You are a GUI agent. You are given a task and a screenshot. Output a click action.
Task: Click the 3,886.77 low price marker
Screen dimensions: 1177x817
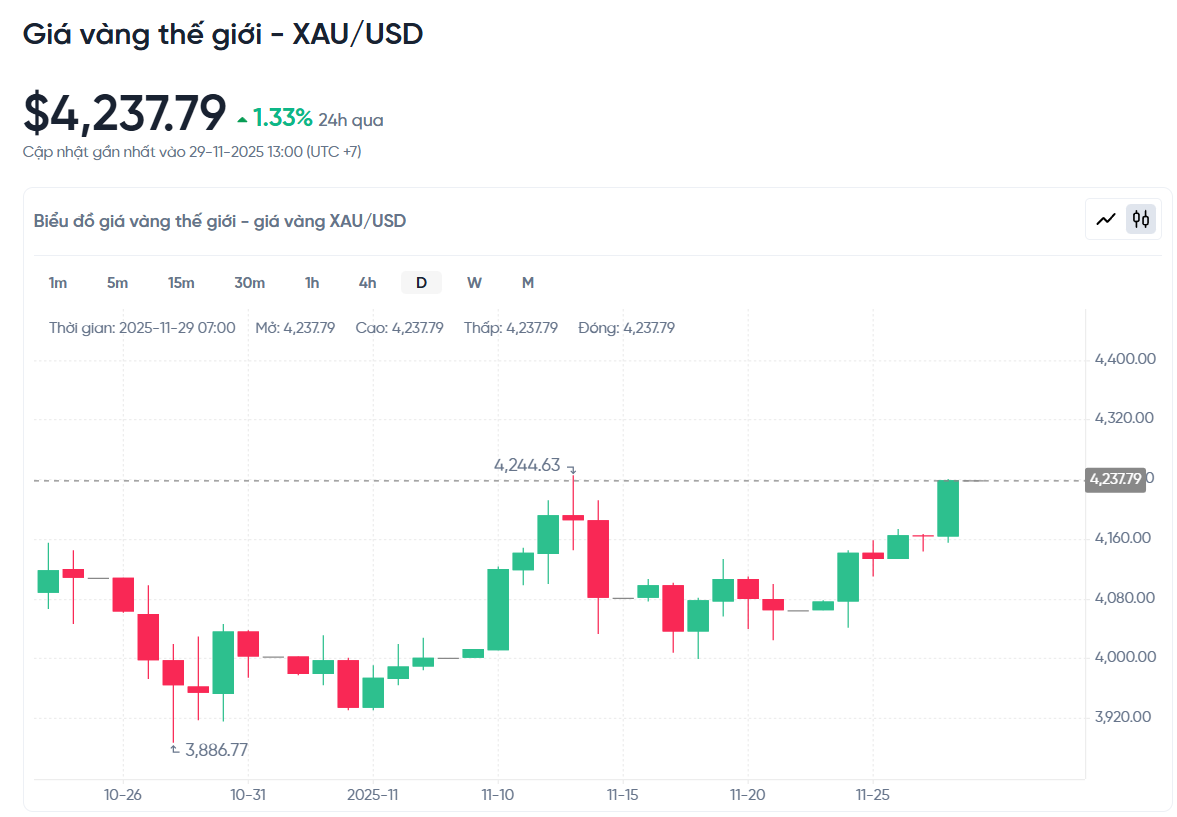click(x=216, y=749)
